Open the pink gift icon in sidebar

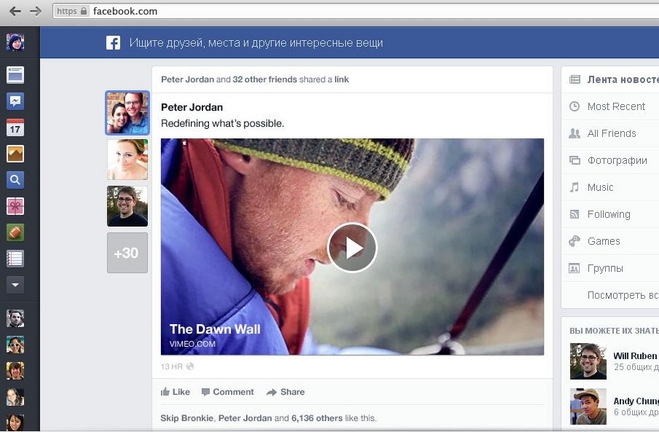(15, 206)
